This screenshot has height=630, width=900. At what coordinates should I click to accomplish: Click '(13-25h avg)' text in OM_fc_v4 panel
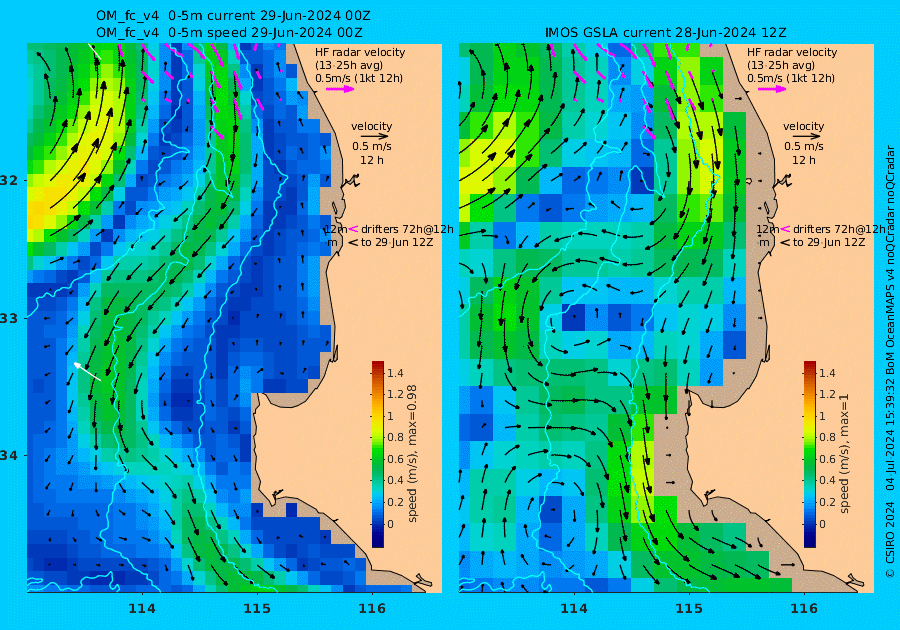pyautogui.click(x=349, y=65)
